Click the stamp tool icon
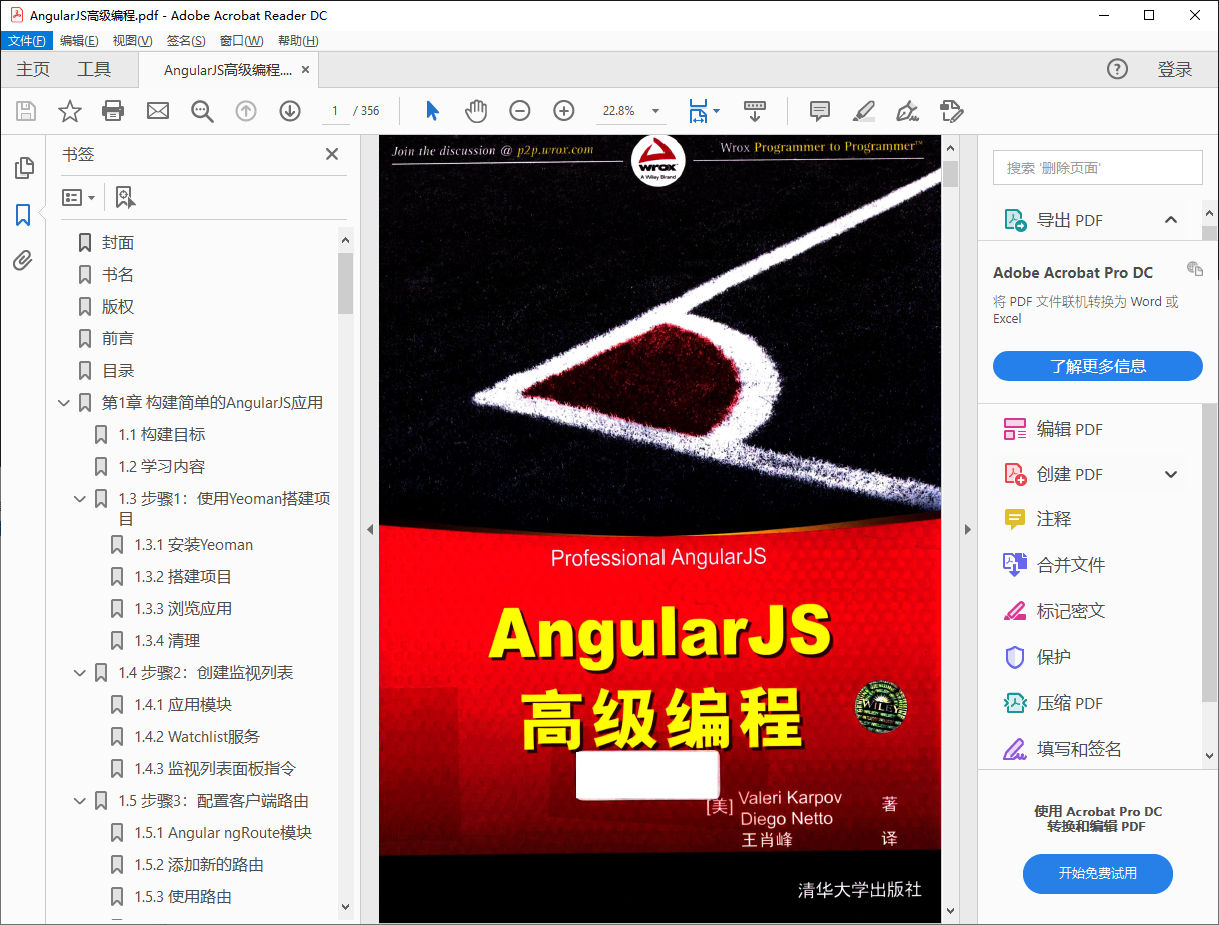The image size is (1219, 925). pyautogui.click(x=951, y=111)
